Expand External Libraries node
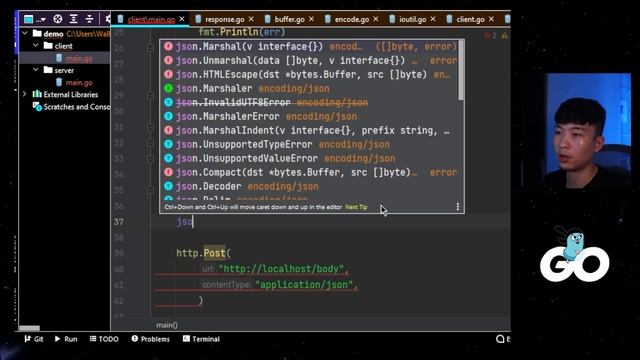The width and height of the screenshot is (640, 360). [25, 94]
